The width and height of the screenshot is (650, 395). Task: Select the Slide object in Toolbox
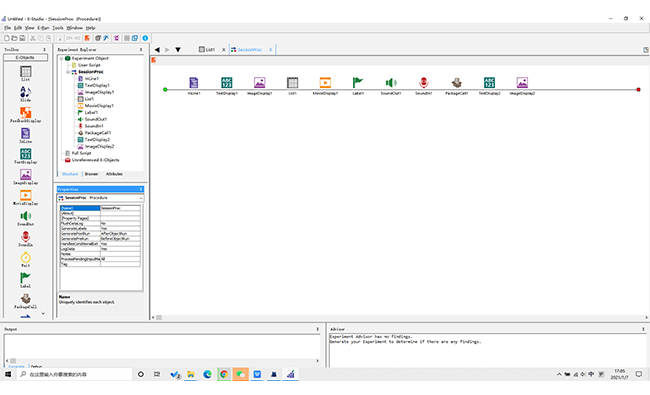coord(25,93)
